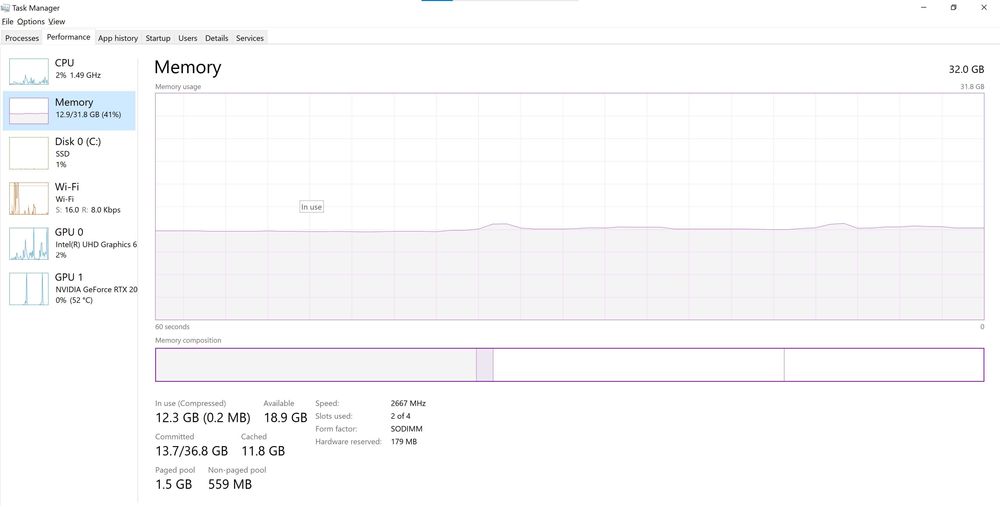The height and width of the screenshot is (507, 1000).
Task: Click the GPU 1 mini graph thumbnail
Action: [29, 289]
